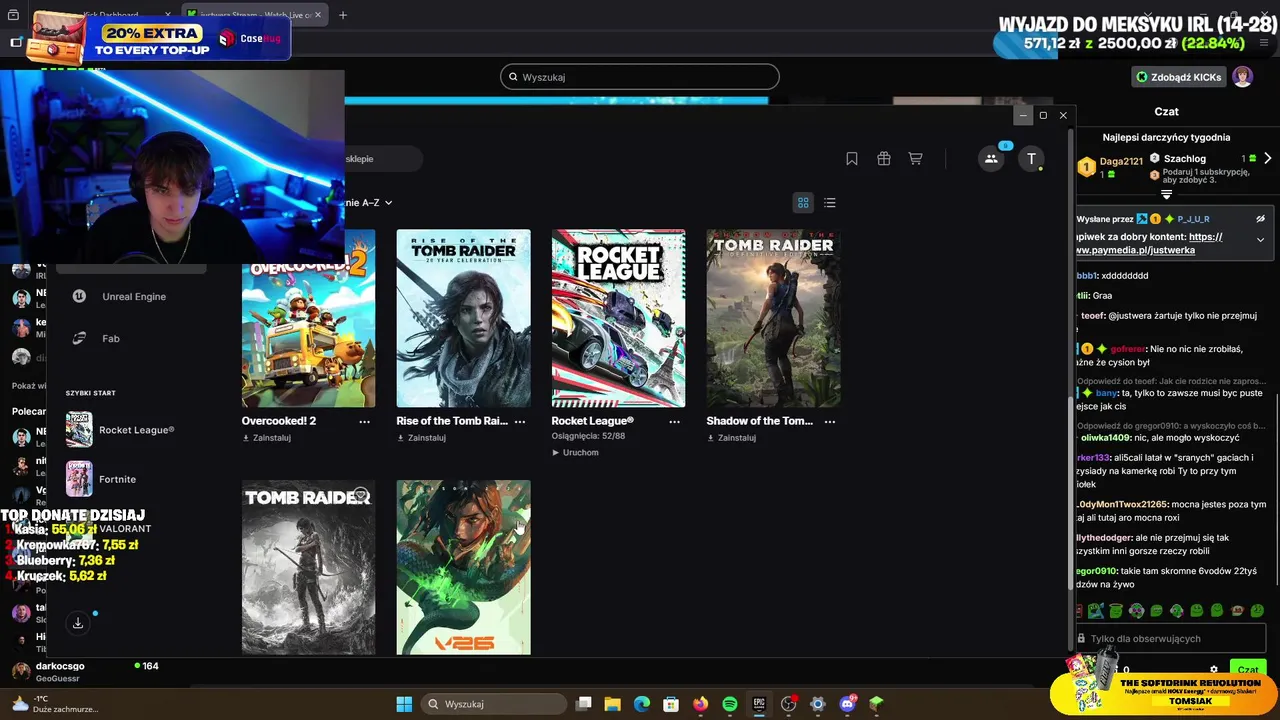Open the Overcooked! 2 game cover
The image size is (1280, 720).
pos(308,318)
